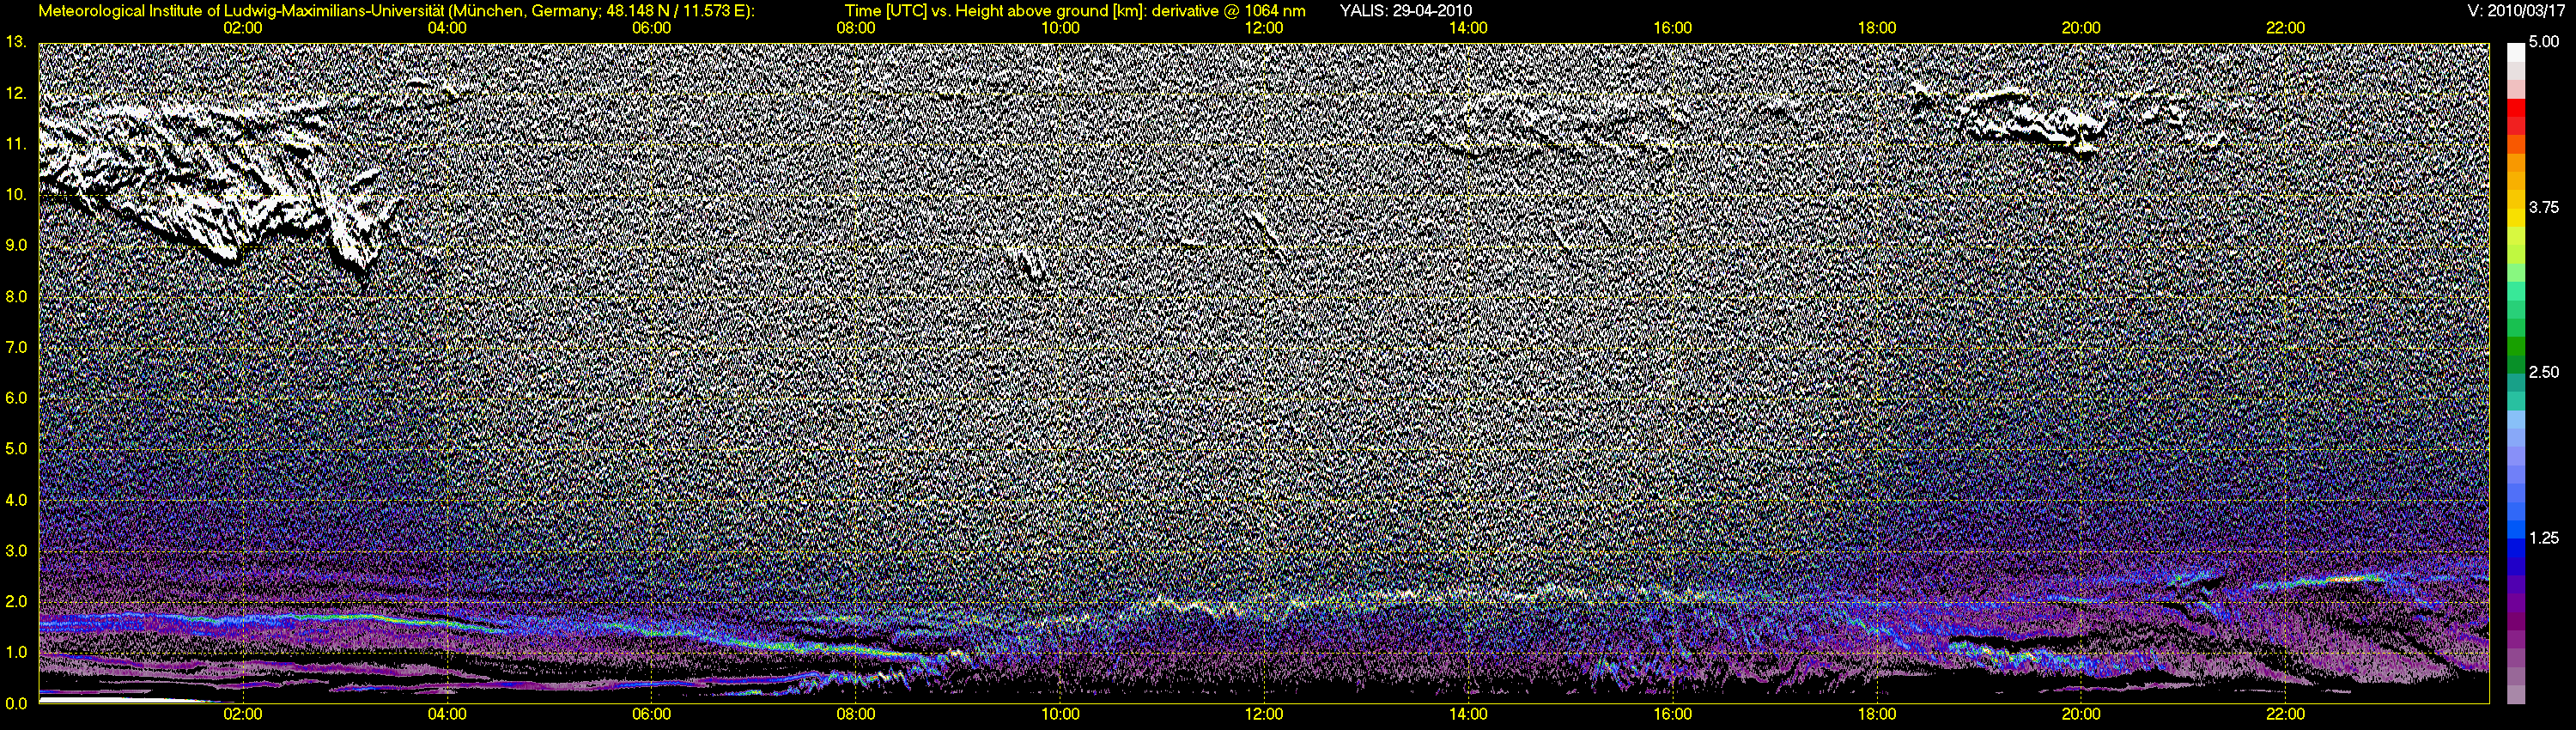Click the 0.0 height axis label
The image size is (2576, 730).
[16, 703]
